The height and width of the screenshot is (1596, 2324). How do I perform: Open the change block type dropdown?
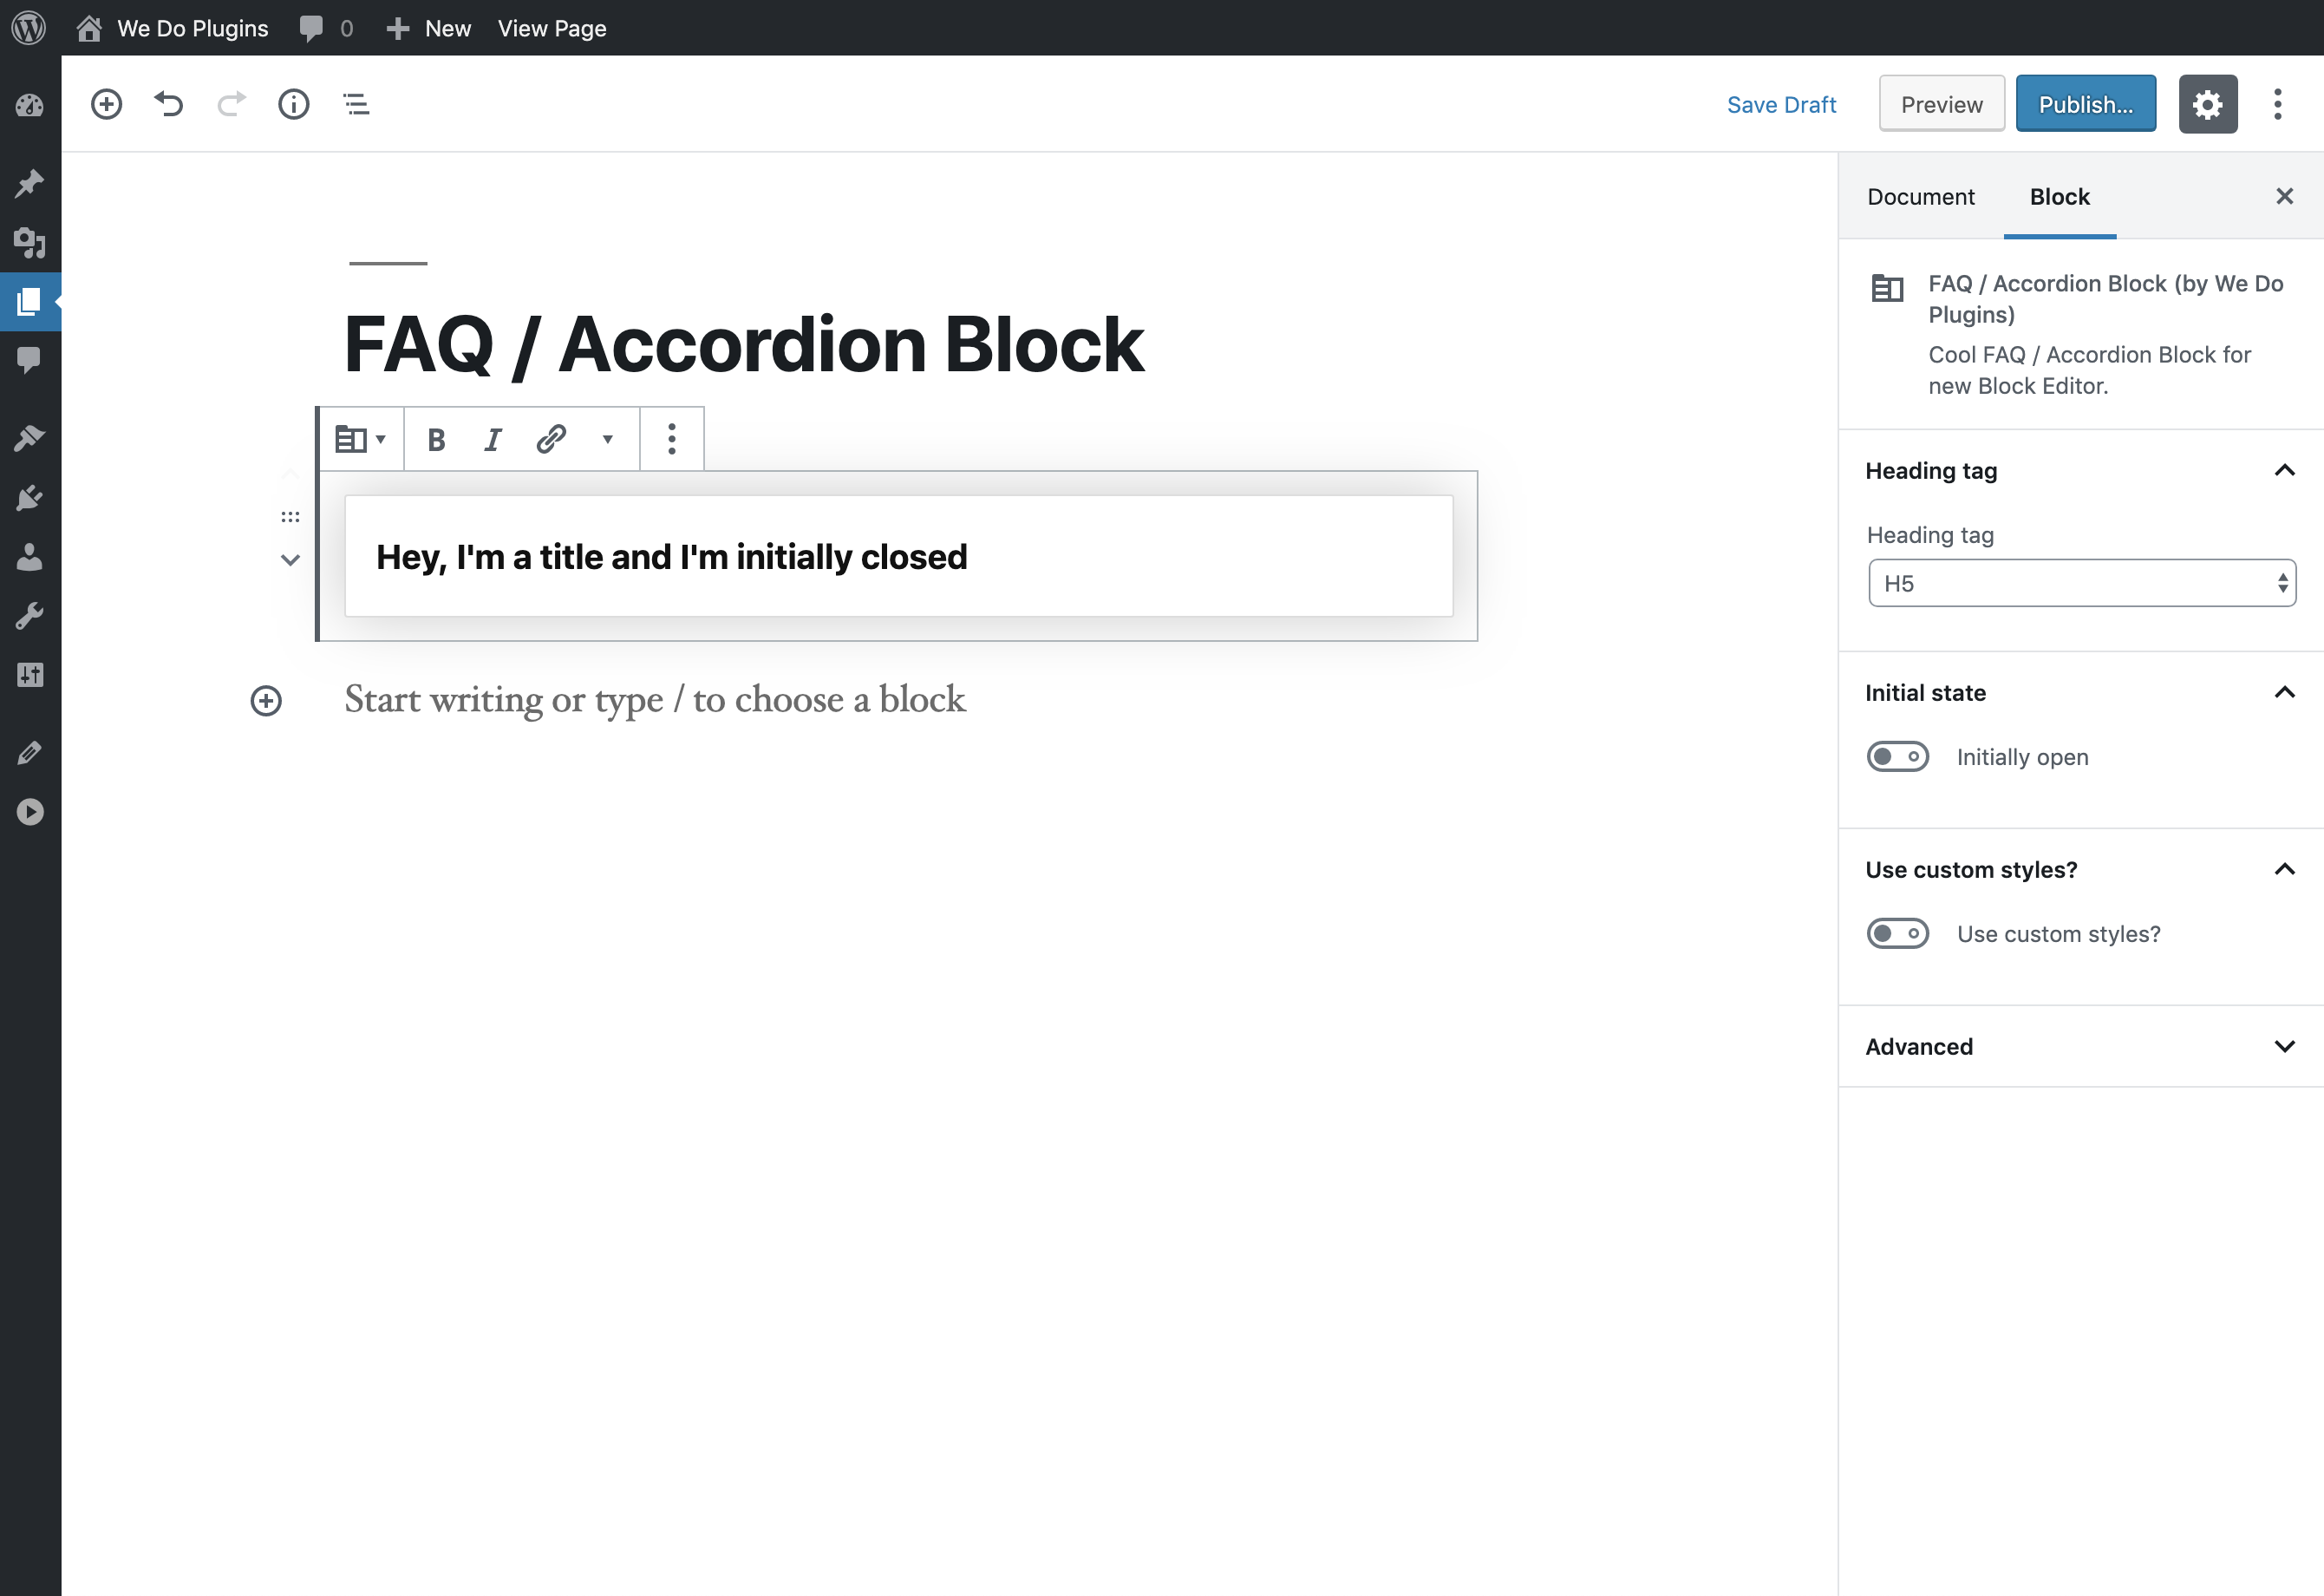pyautogui.click(x=360, y=439)
